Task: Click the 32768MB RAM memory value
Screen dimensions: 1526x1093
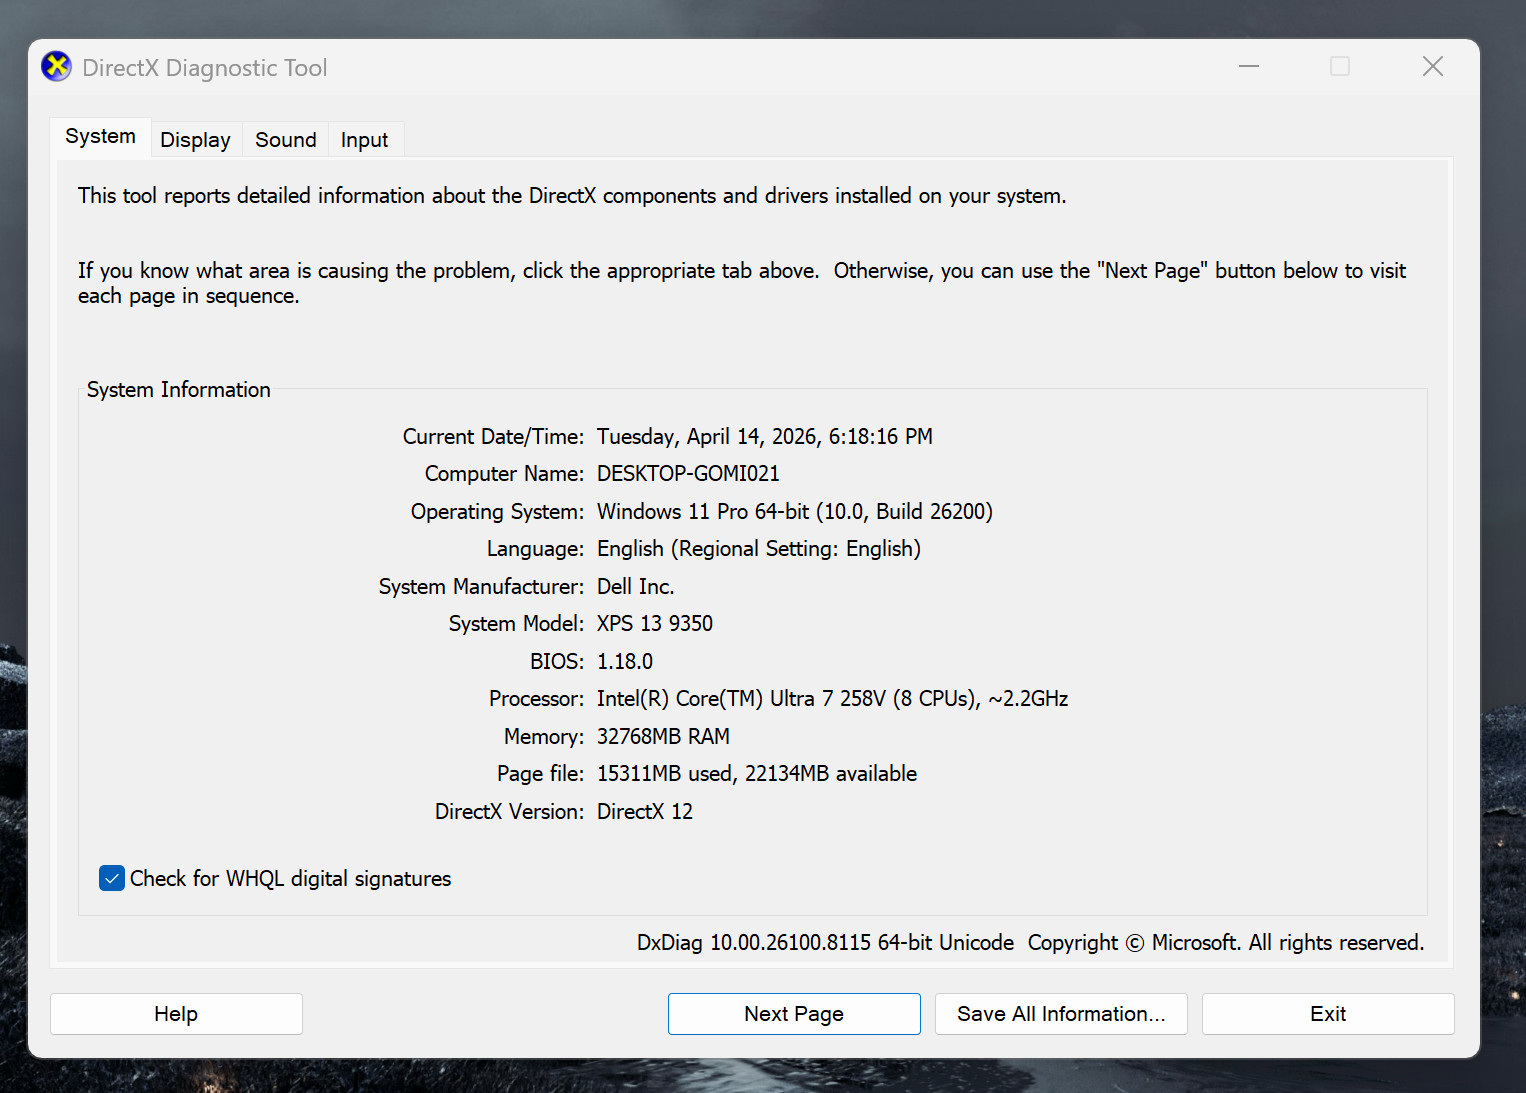Action: [x=663, y=736]
